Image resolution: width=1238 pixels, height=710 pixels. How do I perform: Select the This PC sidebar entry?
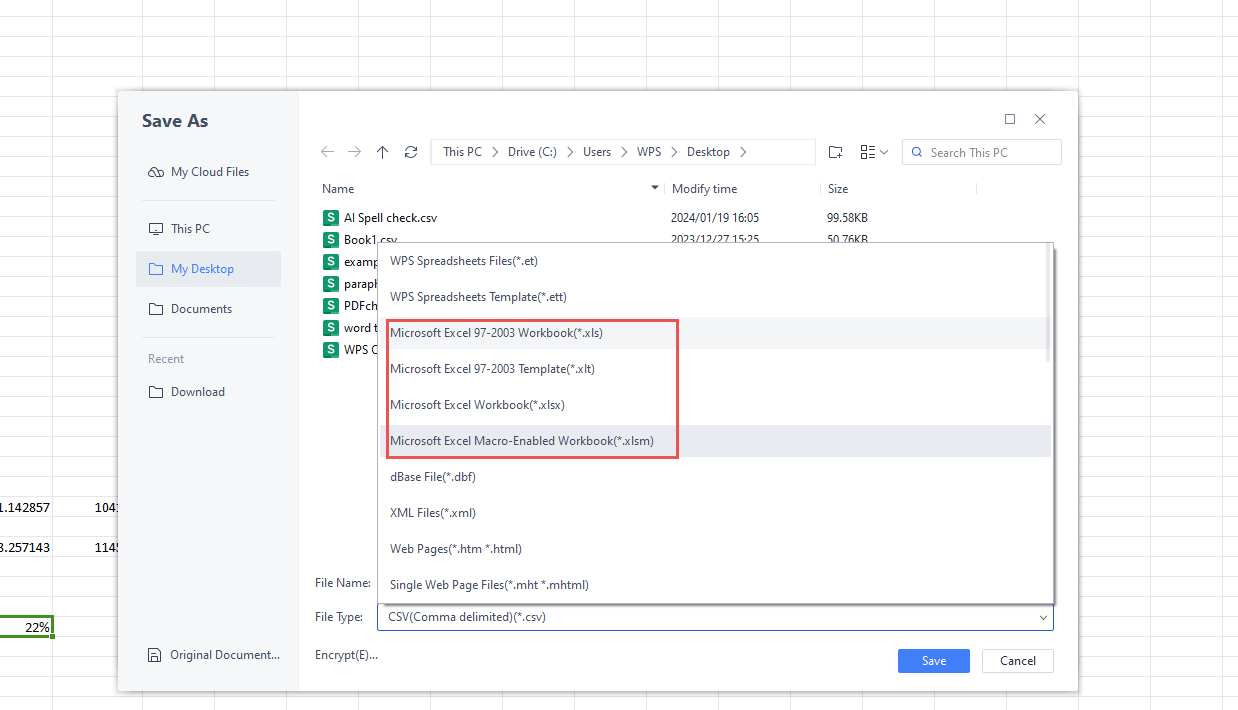[190, 228]
